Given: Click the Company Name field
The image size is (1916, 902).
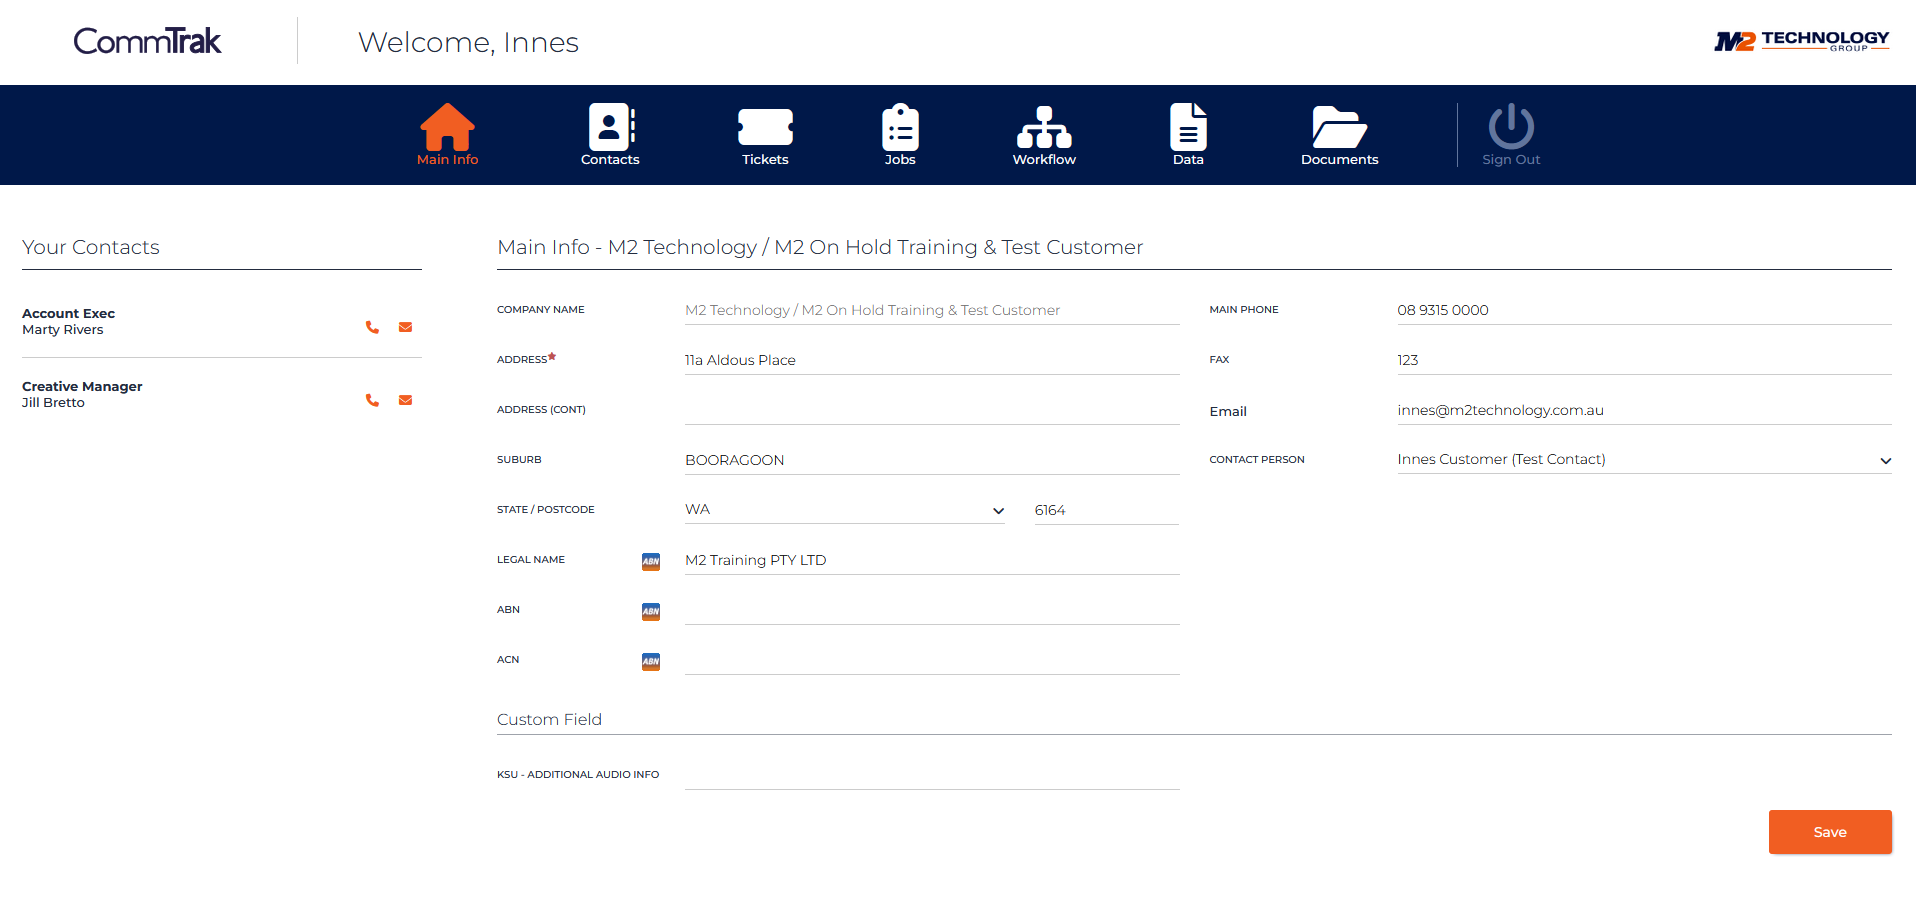Looking at the screenshot, I should pos(932,310).
